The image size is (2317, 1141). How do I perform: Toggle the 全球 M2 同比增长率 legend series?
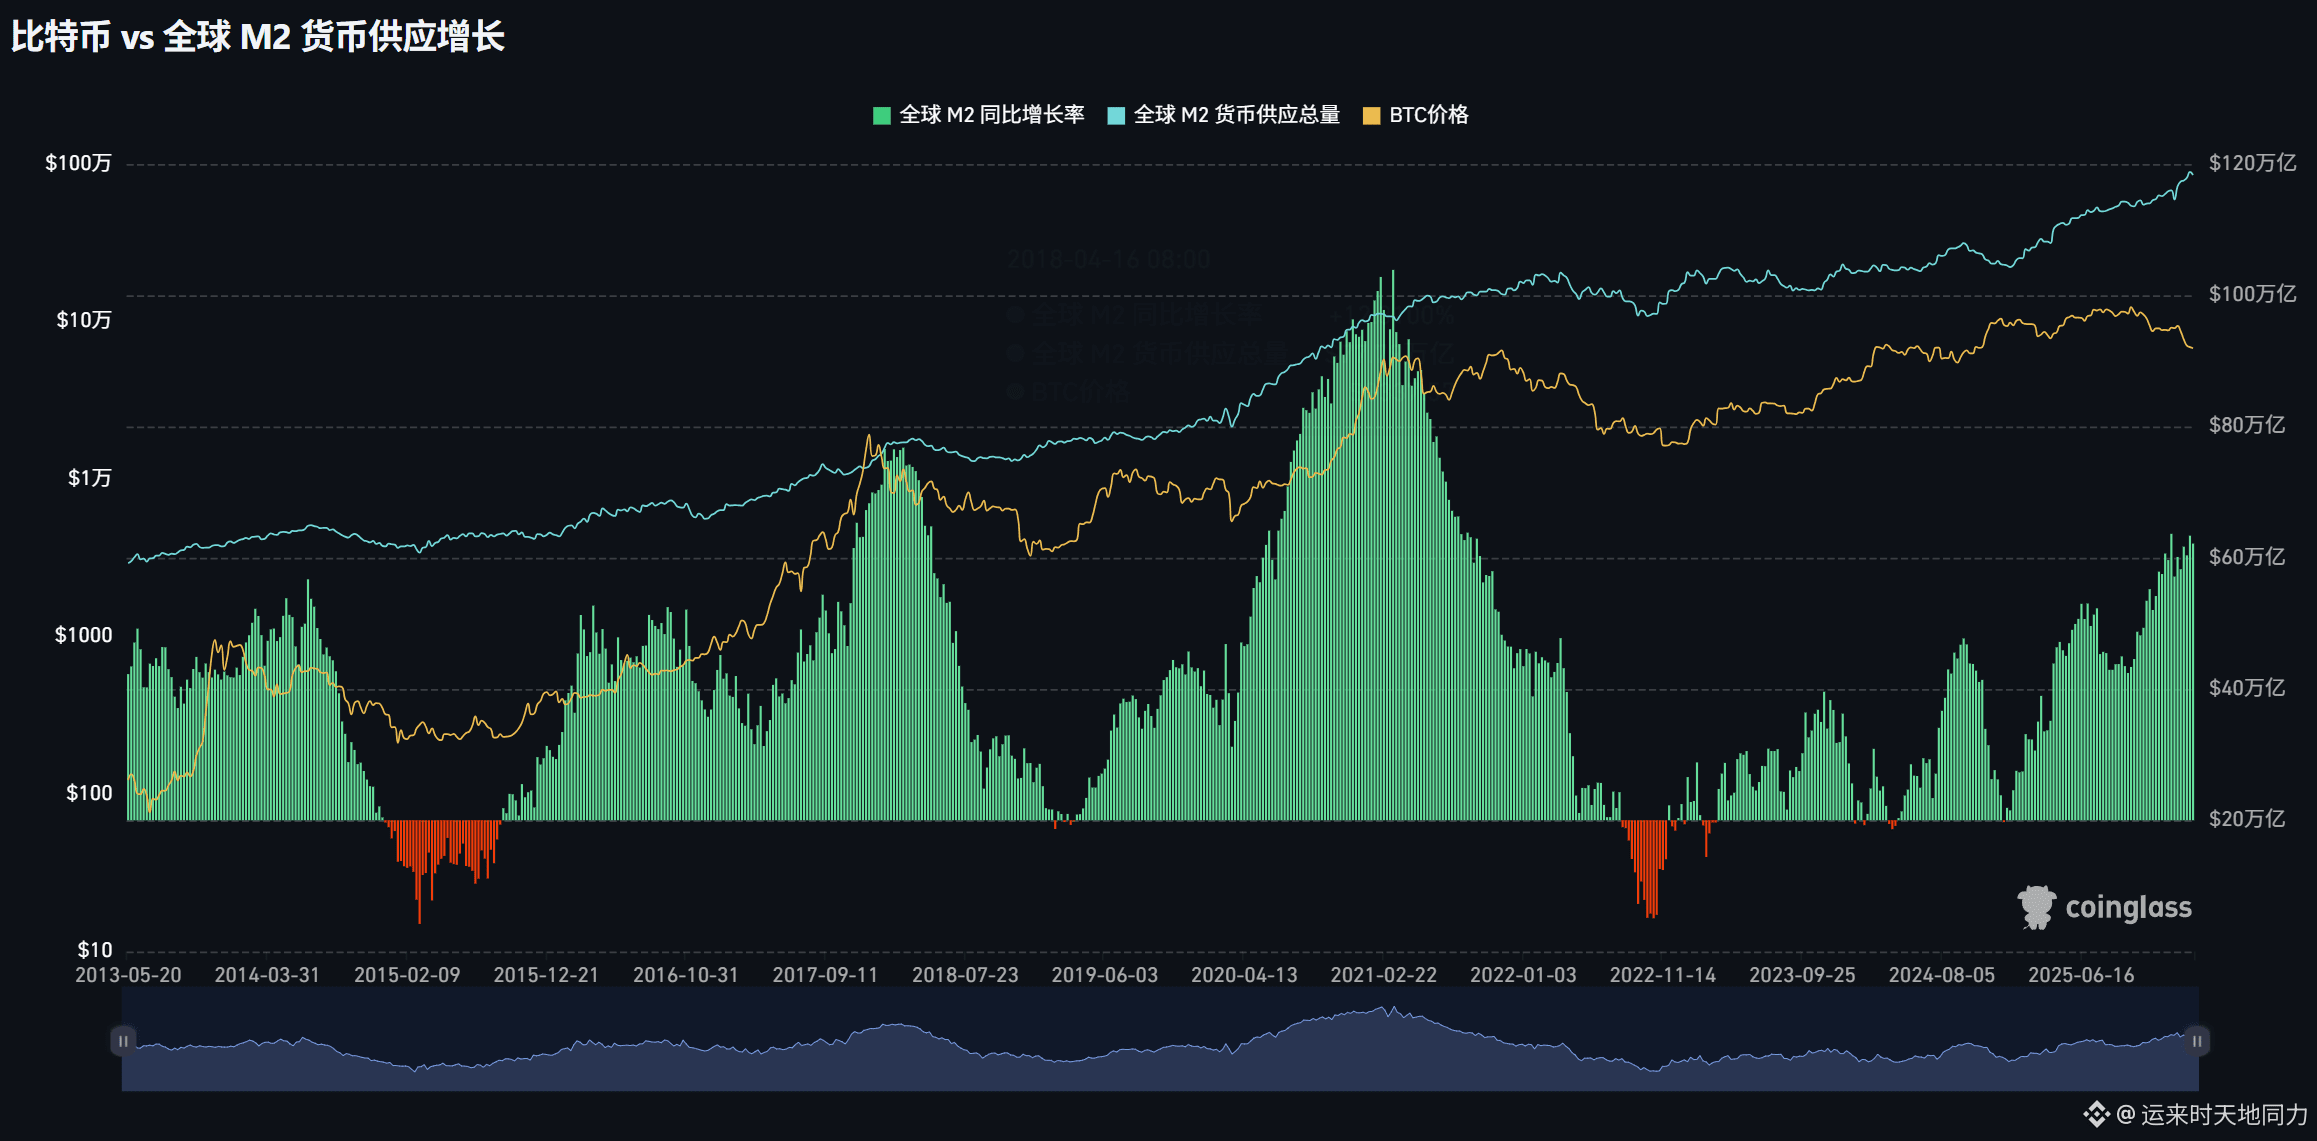tap(978, 115)
